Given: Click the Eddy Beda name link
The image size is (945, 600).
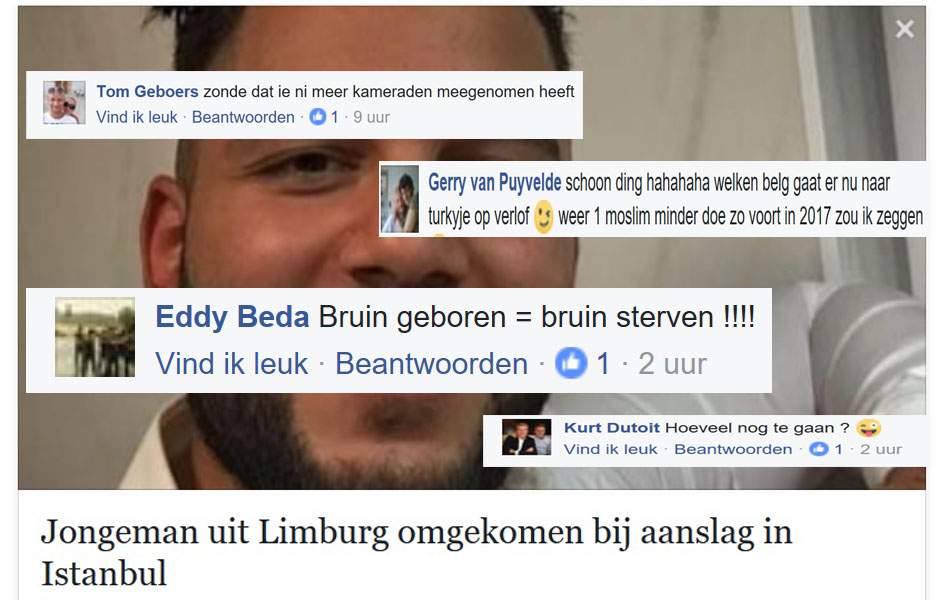Looking at the screenshot, I should [233, 317].
